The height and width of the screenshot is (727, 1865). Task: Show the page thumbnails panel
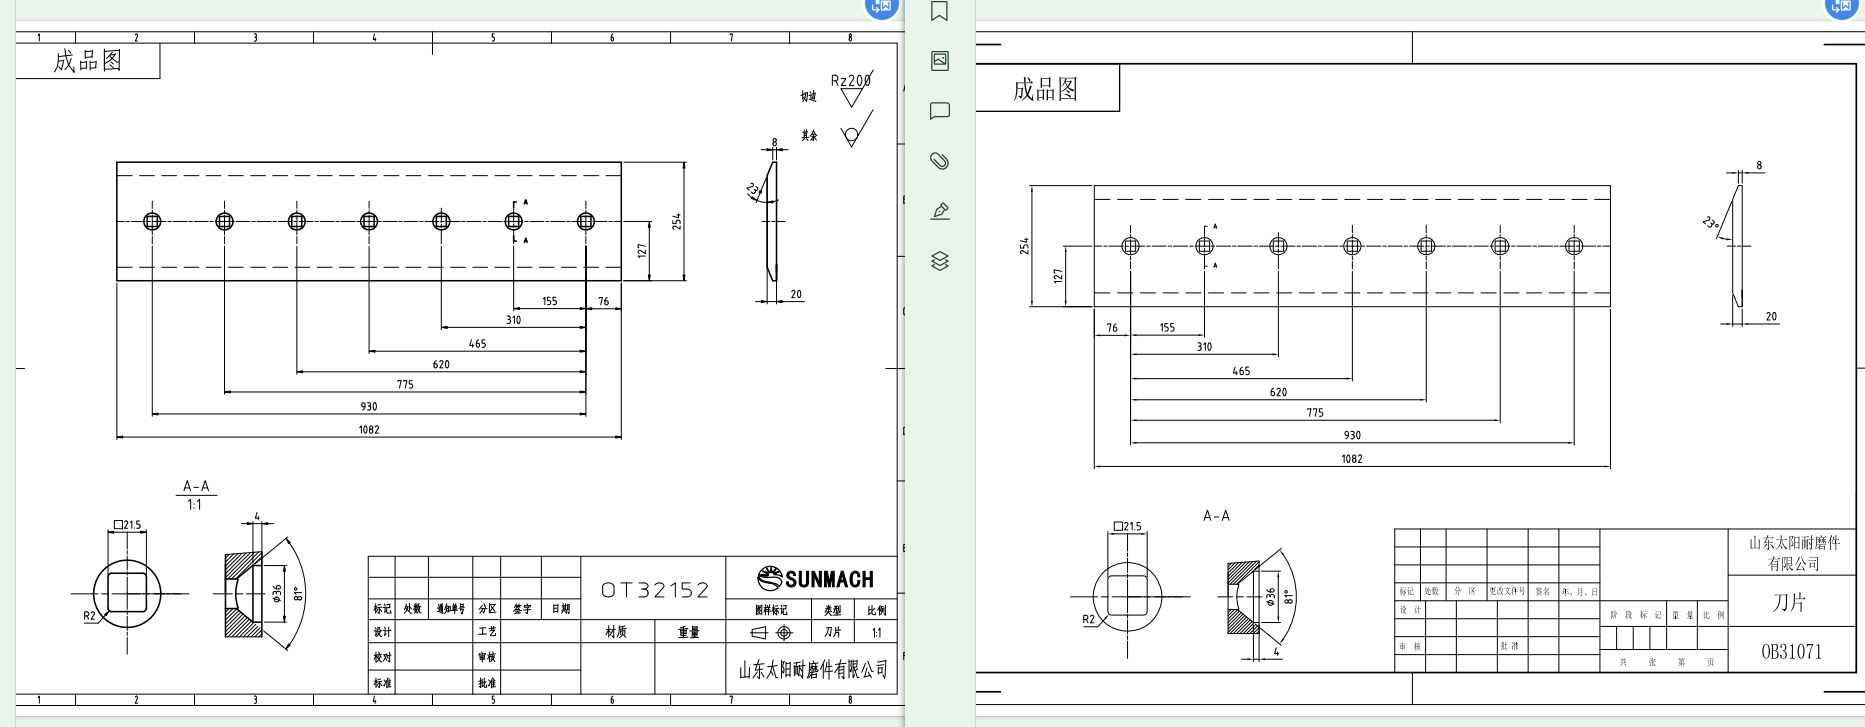click(x=939, y=61)
